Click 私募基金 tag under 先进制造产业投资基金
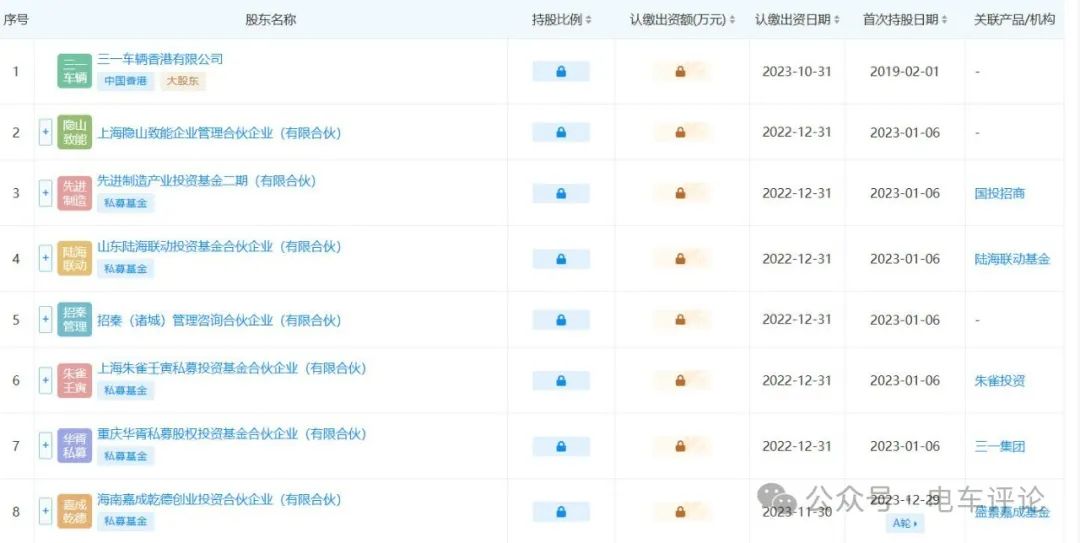Viewport: 1080px width, 543px height. pos(125,203)
